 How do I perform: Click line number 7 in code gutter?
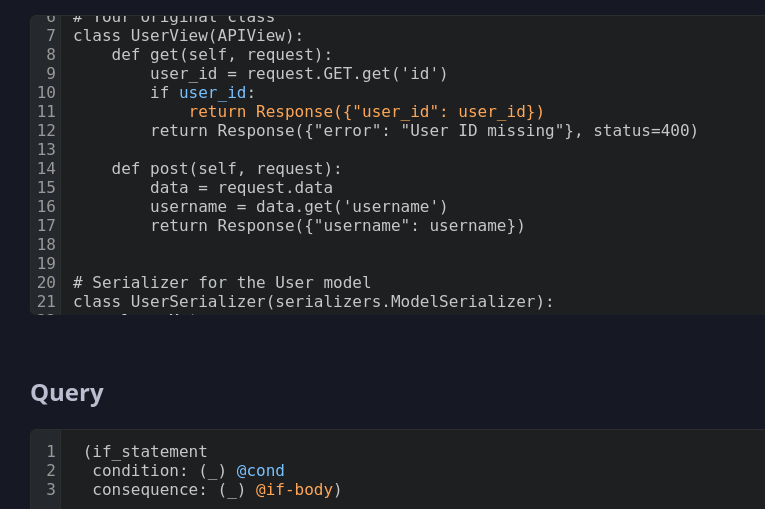[51, 36]
